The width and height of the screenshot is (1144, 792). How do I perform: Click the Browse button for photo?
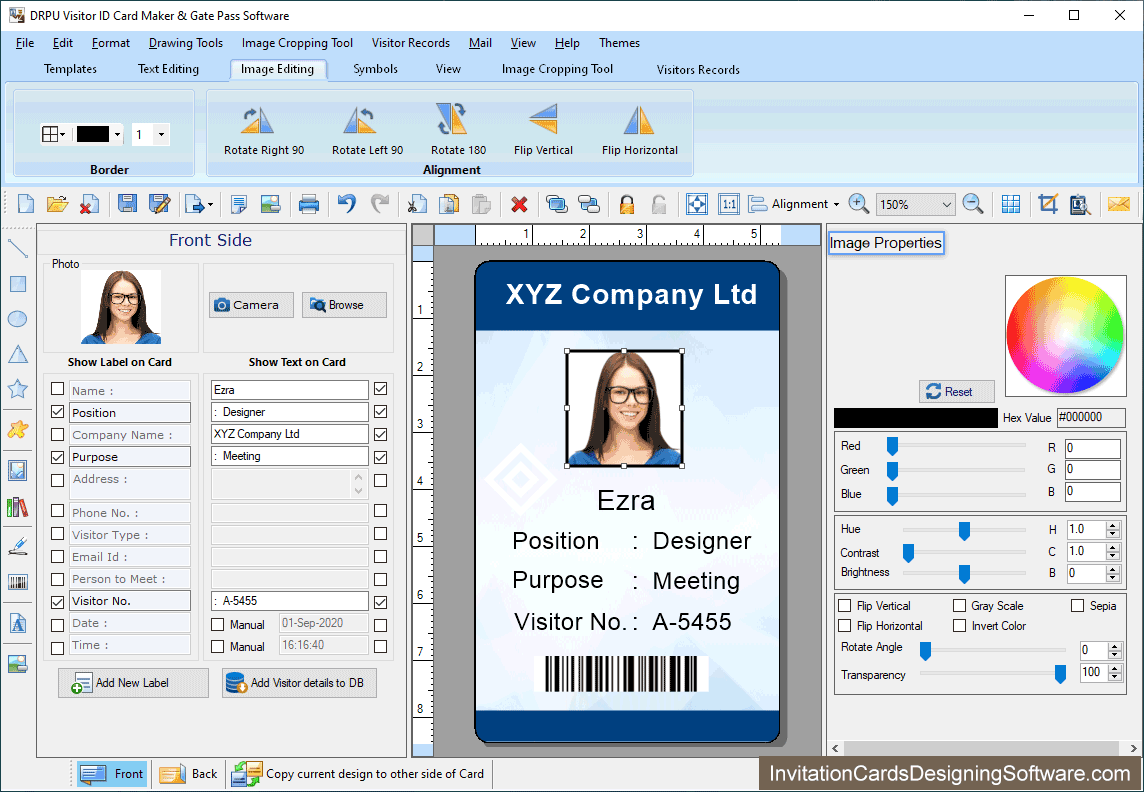pos(344,304)
